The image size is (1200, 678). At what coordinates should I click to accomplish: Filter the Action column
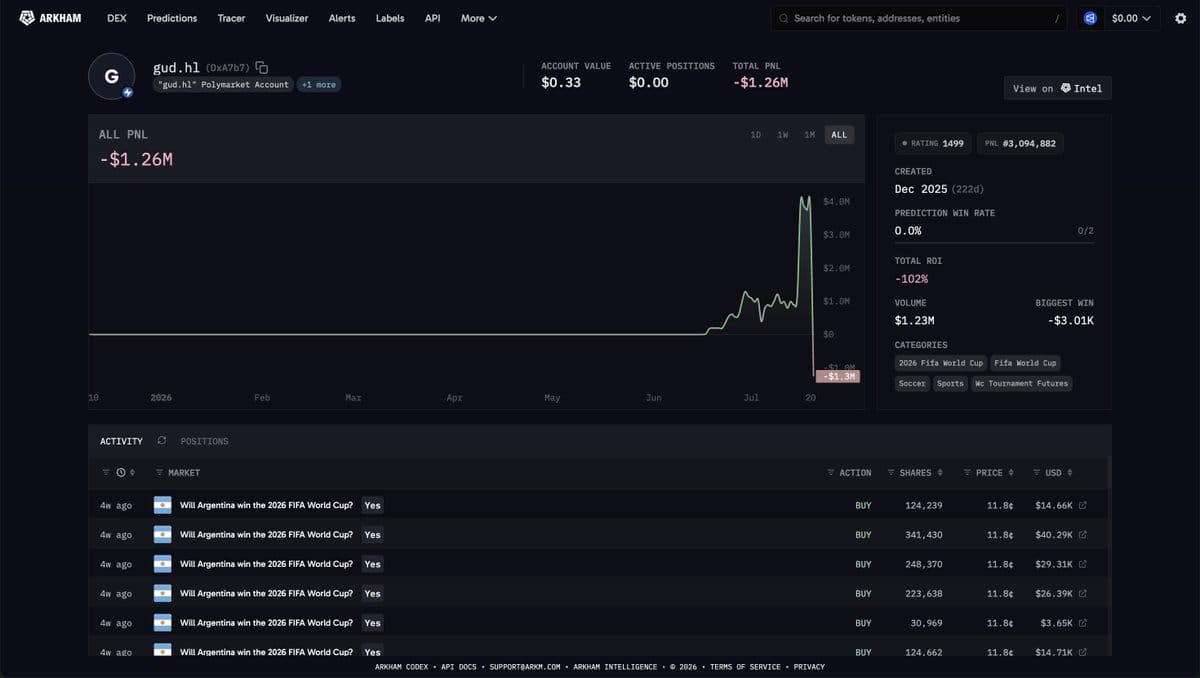(831, 472)
